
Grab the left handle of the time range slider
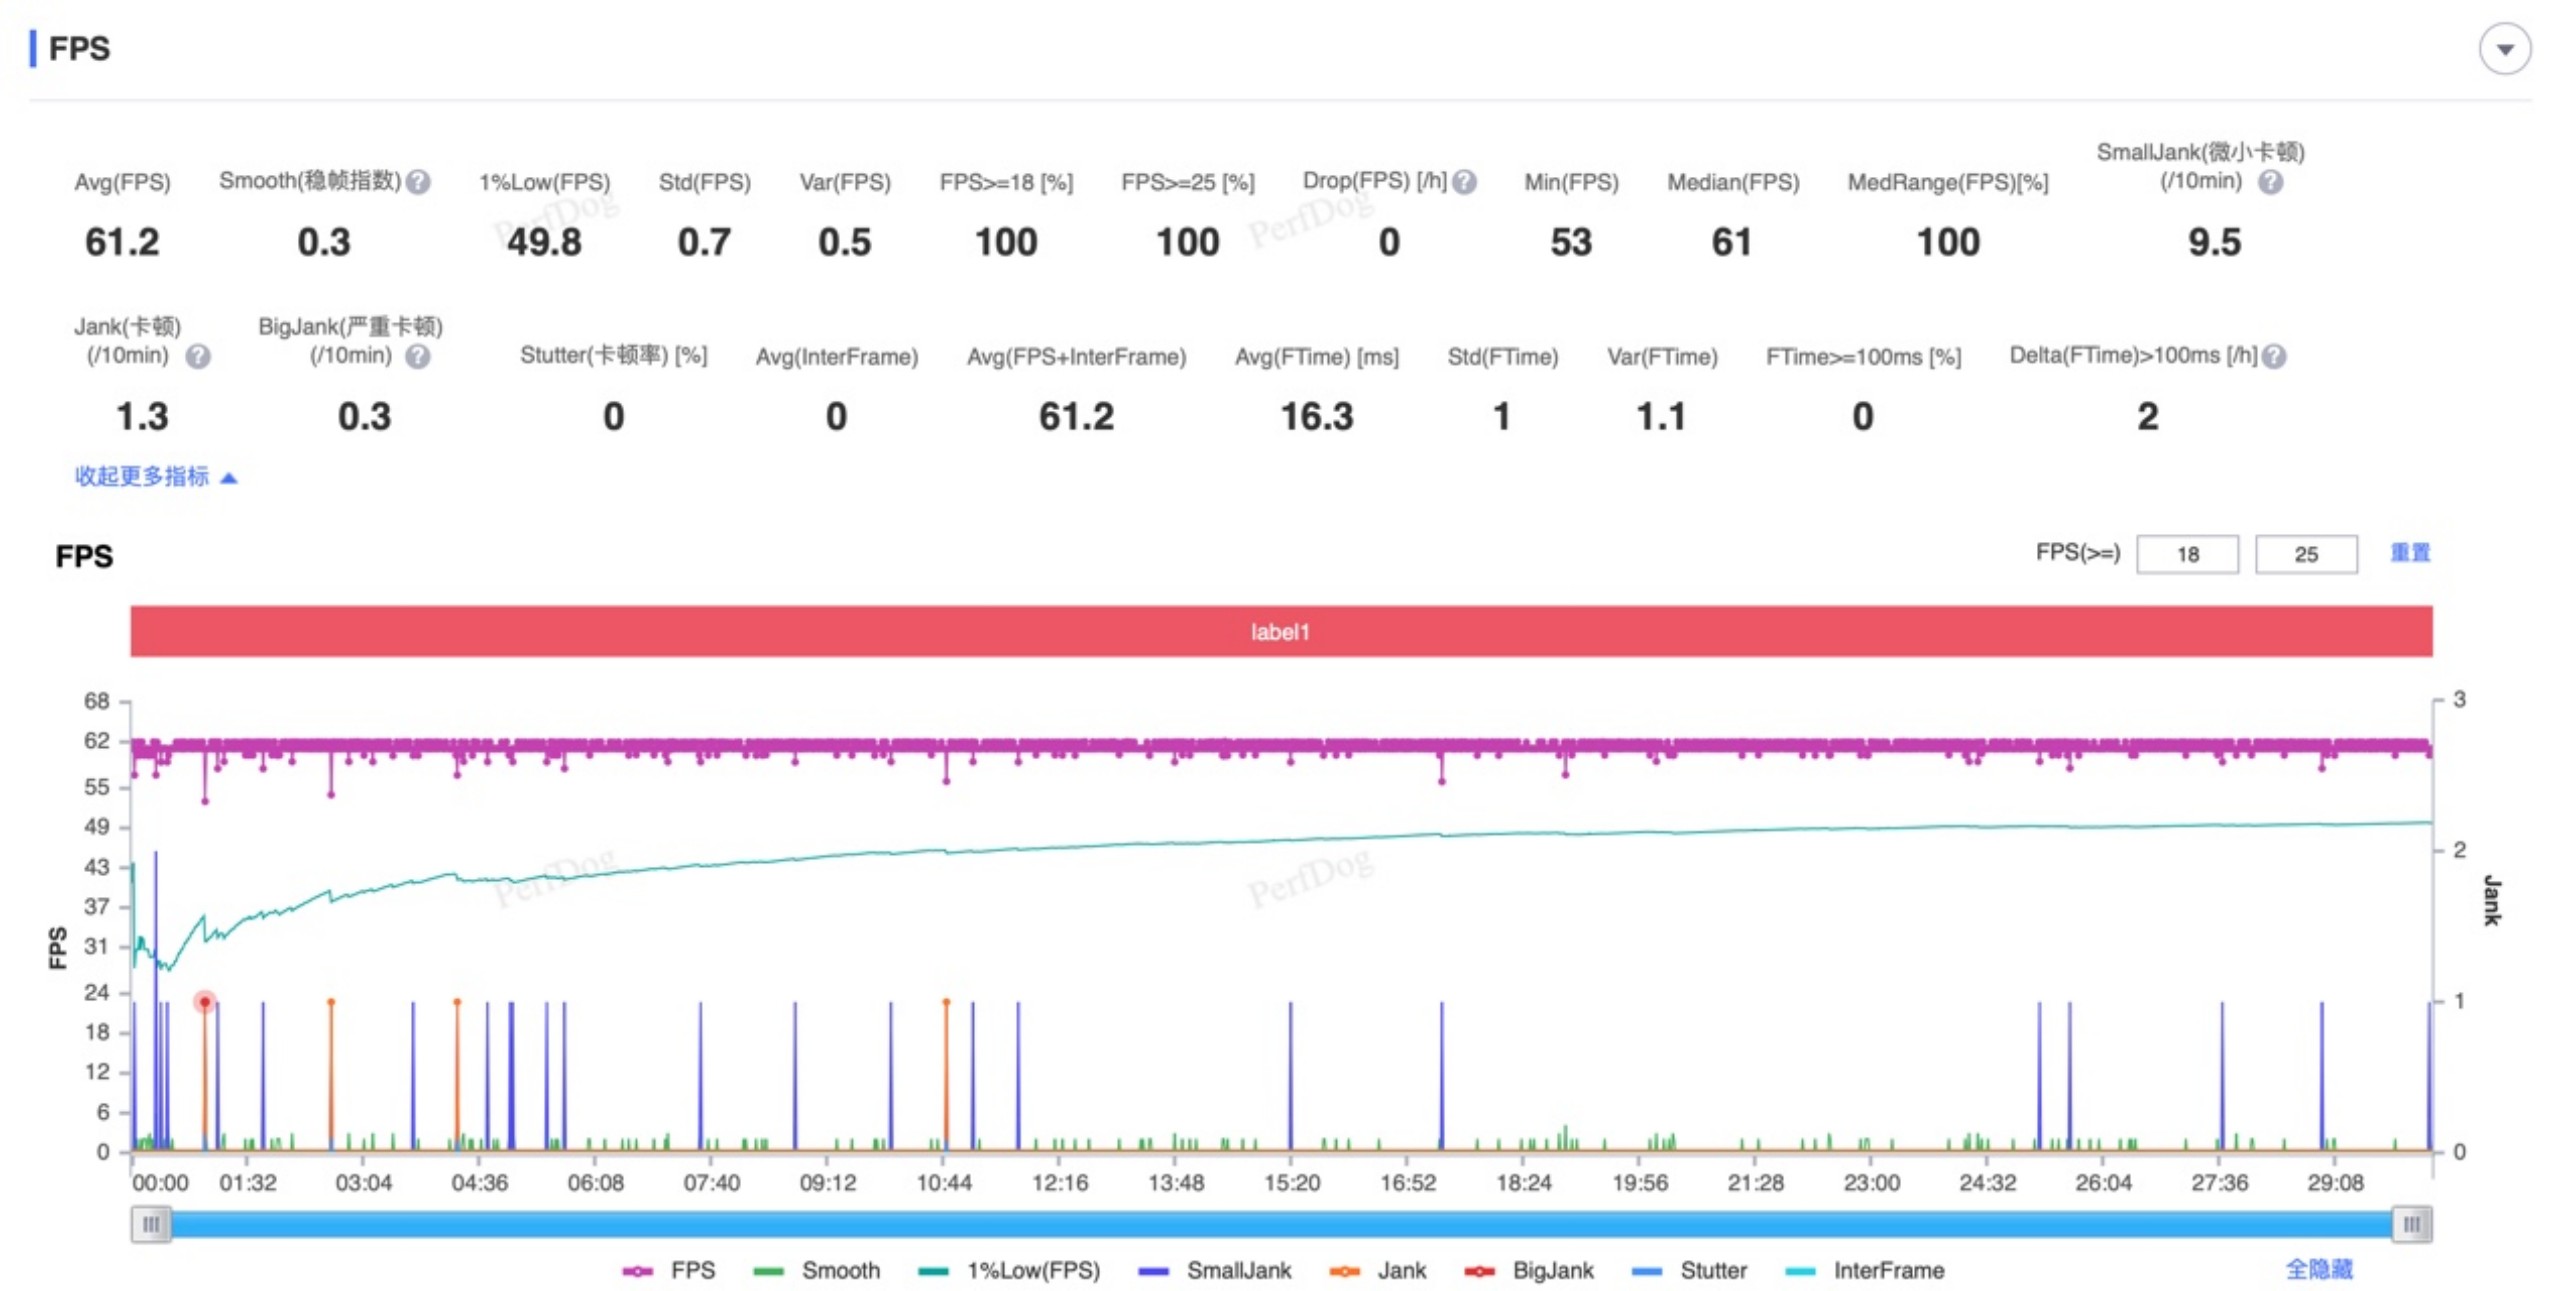151,1224
